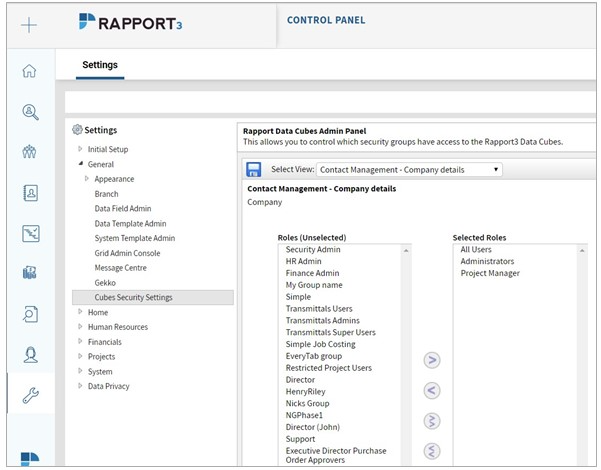Open System Template Admin settings
This screenshot has height=470, width=601.
135,238
